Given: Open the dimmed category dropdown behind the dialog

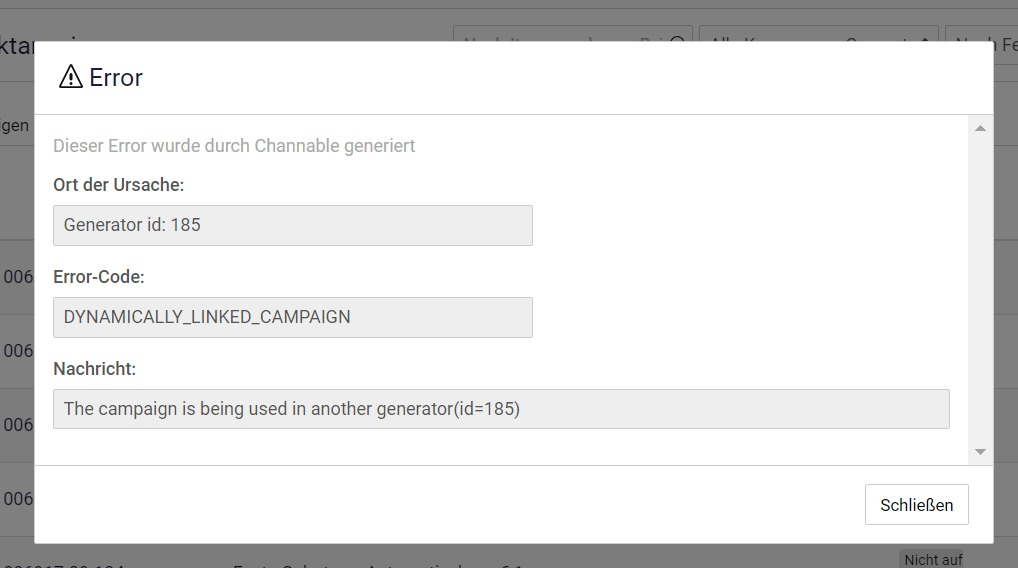Looking at the screenshot, I should pyautogui.click(x=819, y=34).
